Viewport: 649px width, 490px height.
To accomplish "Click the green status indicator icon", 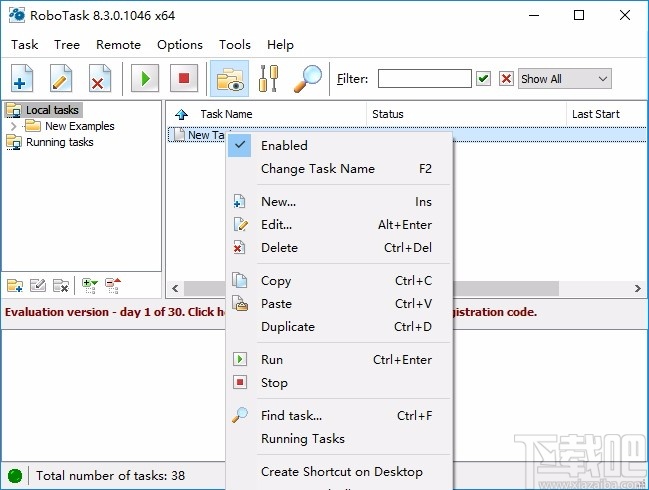I will (x=15, y=476).
